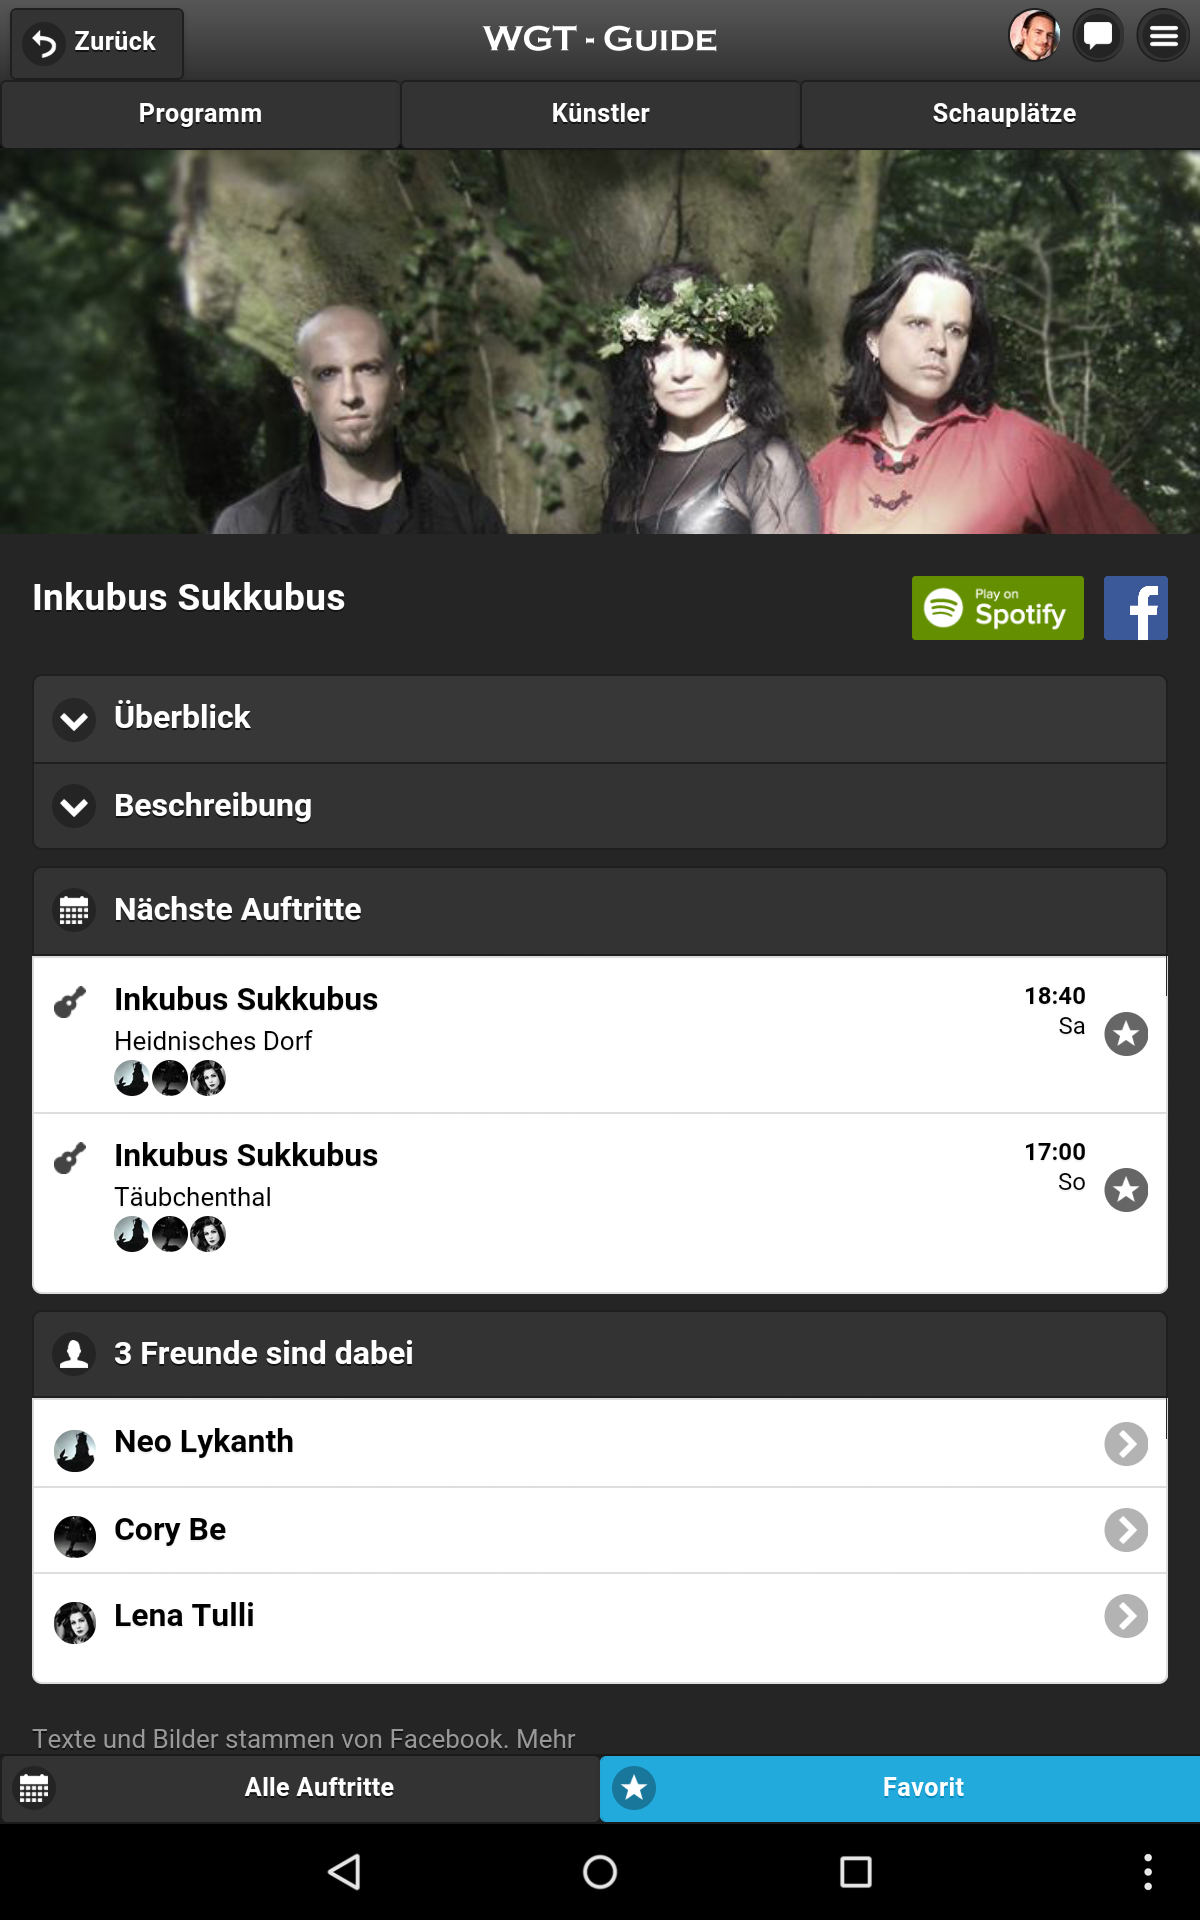Expand the Beschreibung section

[600, 806]
